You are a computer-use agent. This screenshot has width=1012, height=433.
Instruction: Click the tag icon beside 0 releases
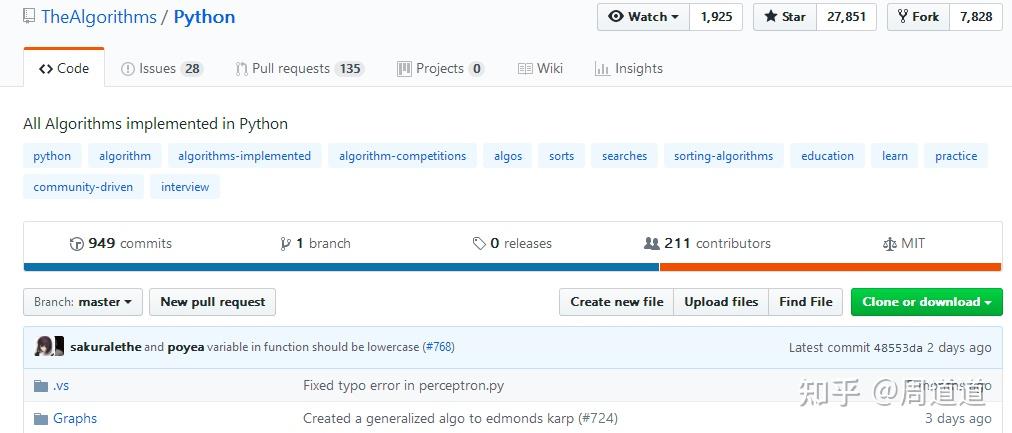479,244
